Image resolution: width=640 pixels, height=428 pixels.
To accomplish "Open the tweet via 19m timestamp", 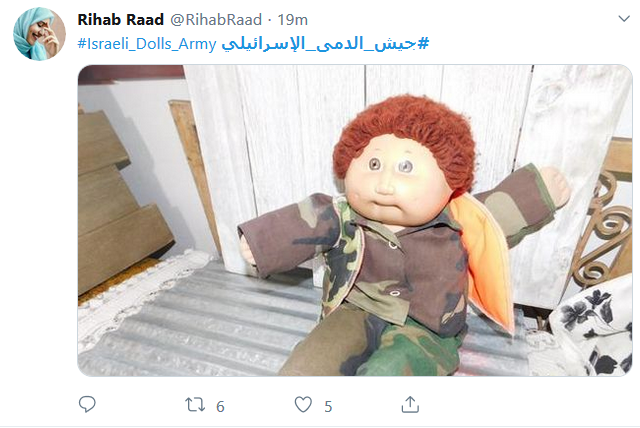I will click(293, 19).
